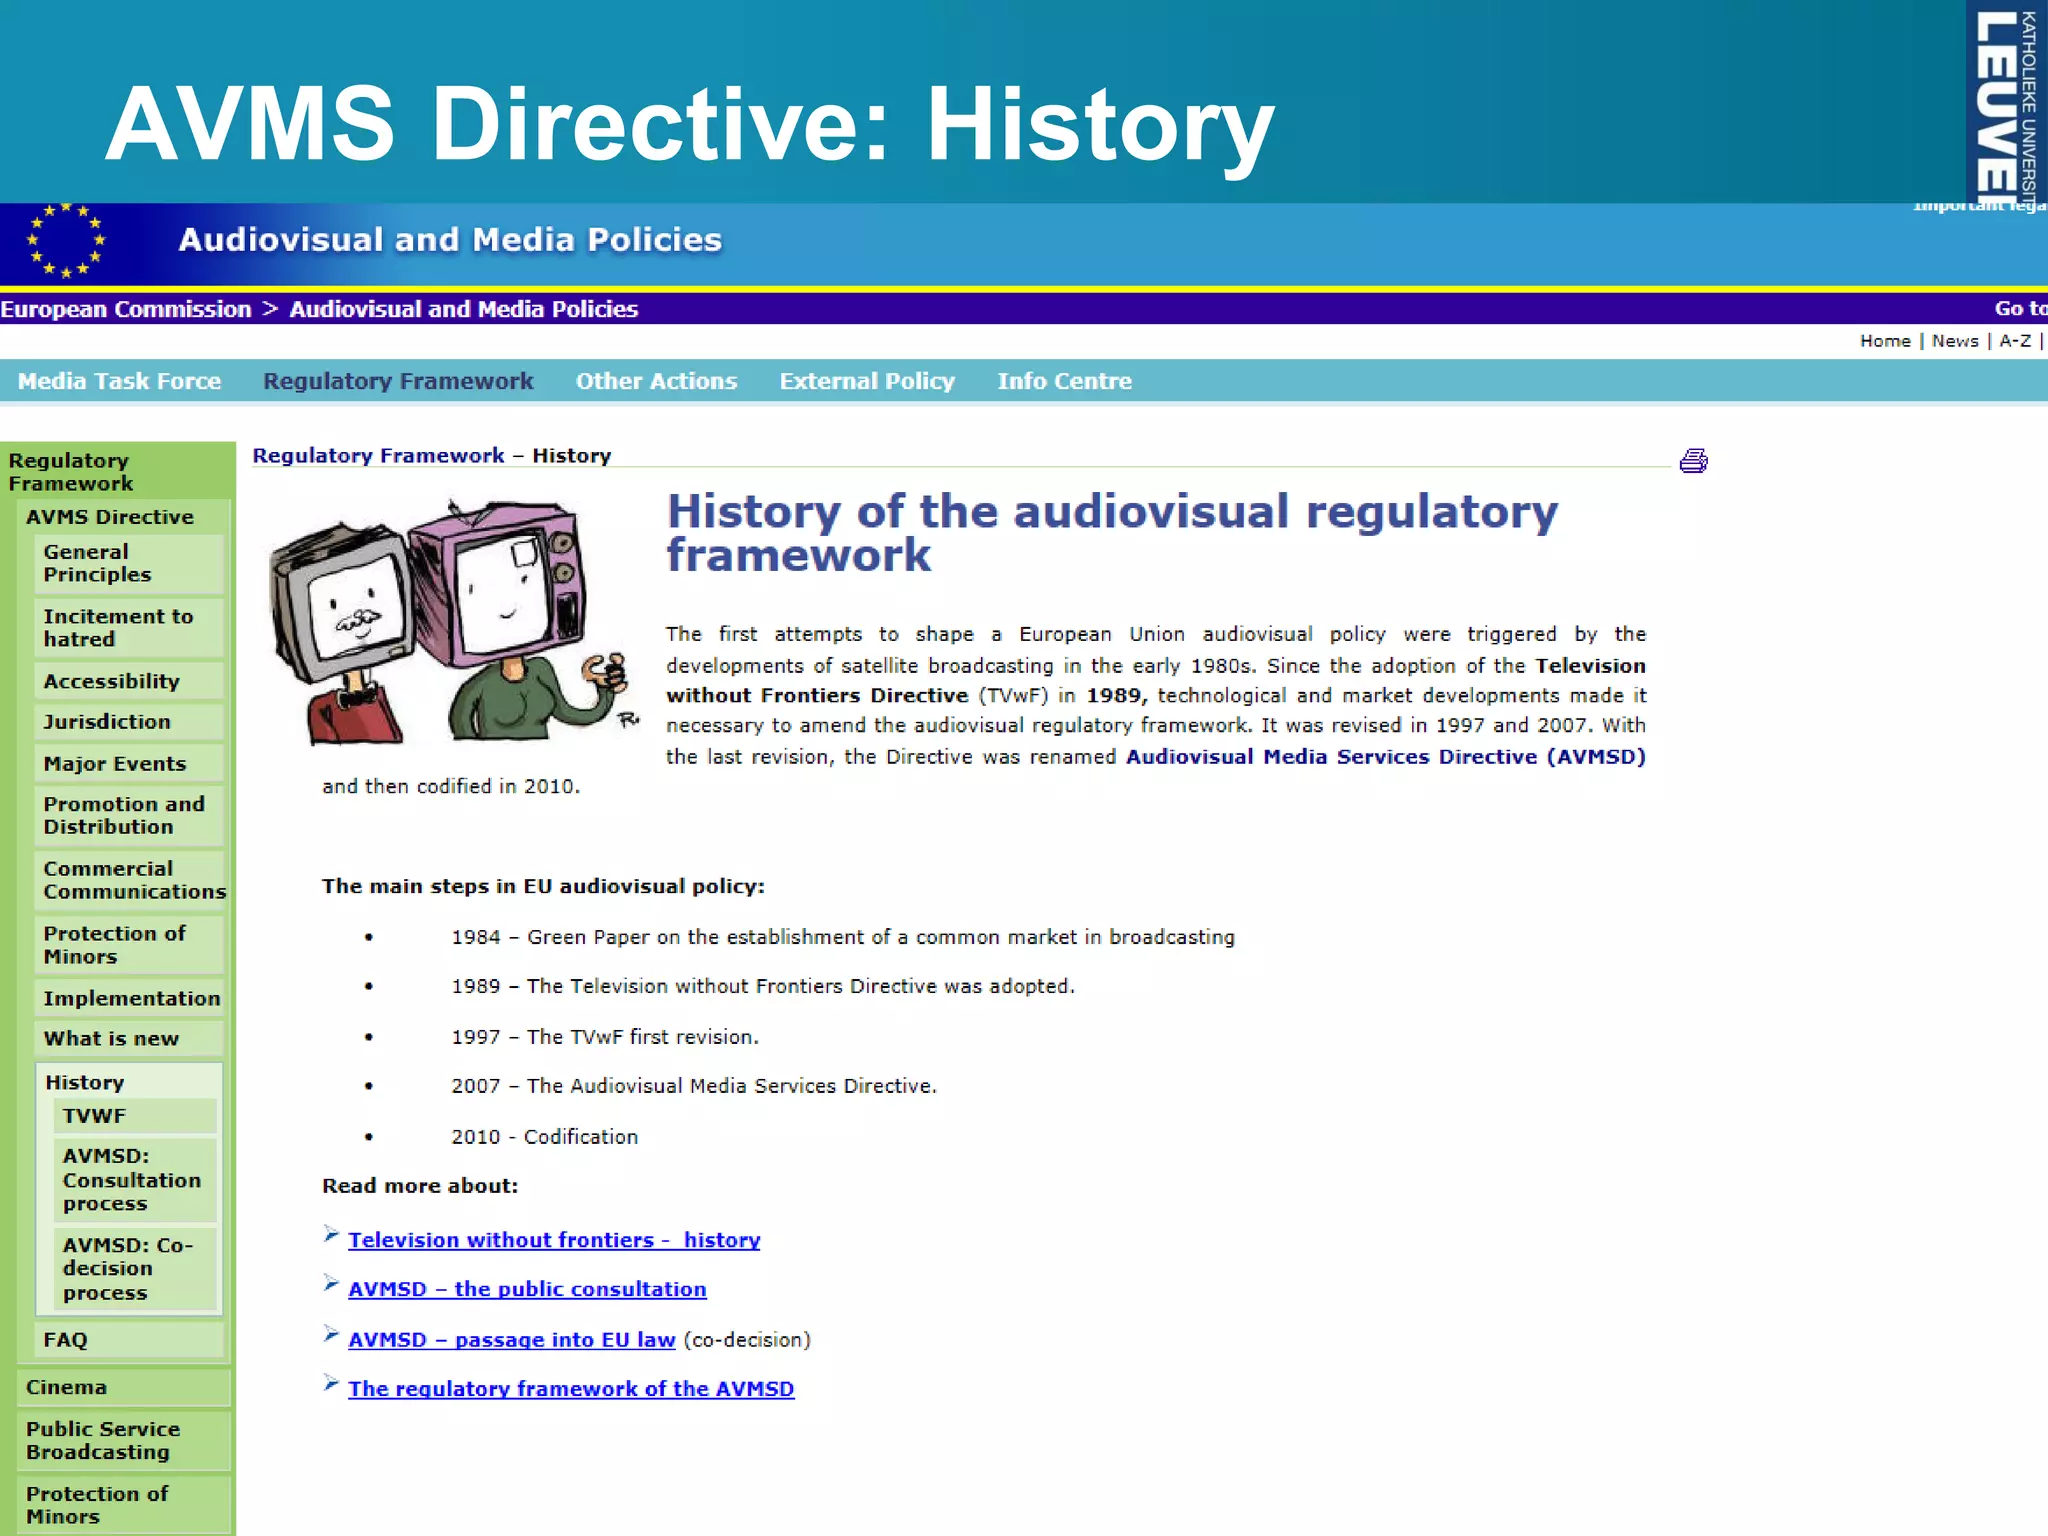Open the Info Centre menu
Image resolution: width=2048 pixels, height=1536 pixels.
point(1064,381)
